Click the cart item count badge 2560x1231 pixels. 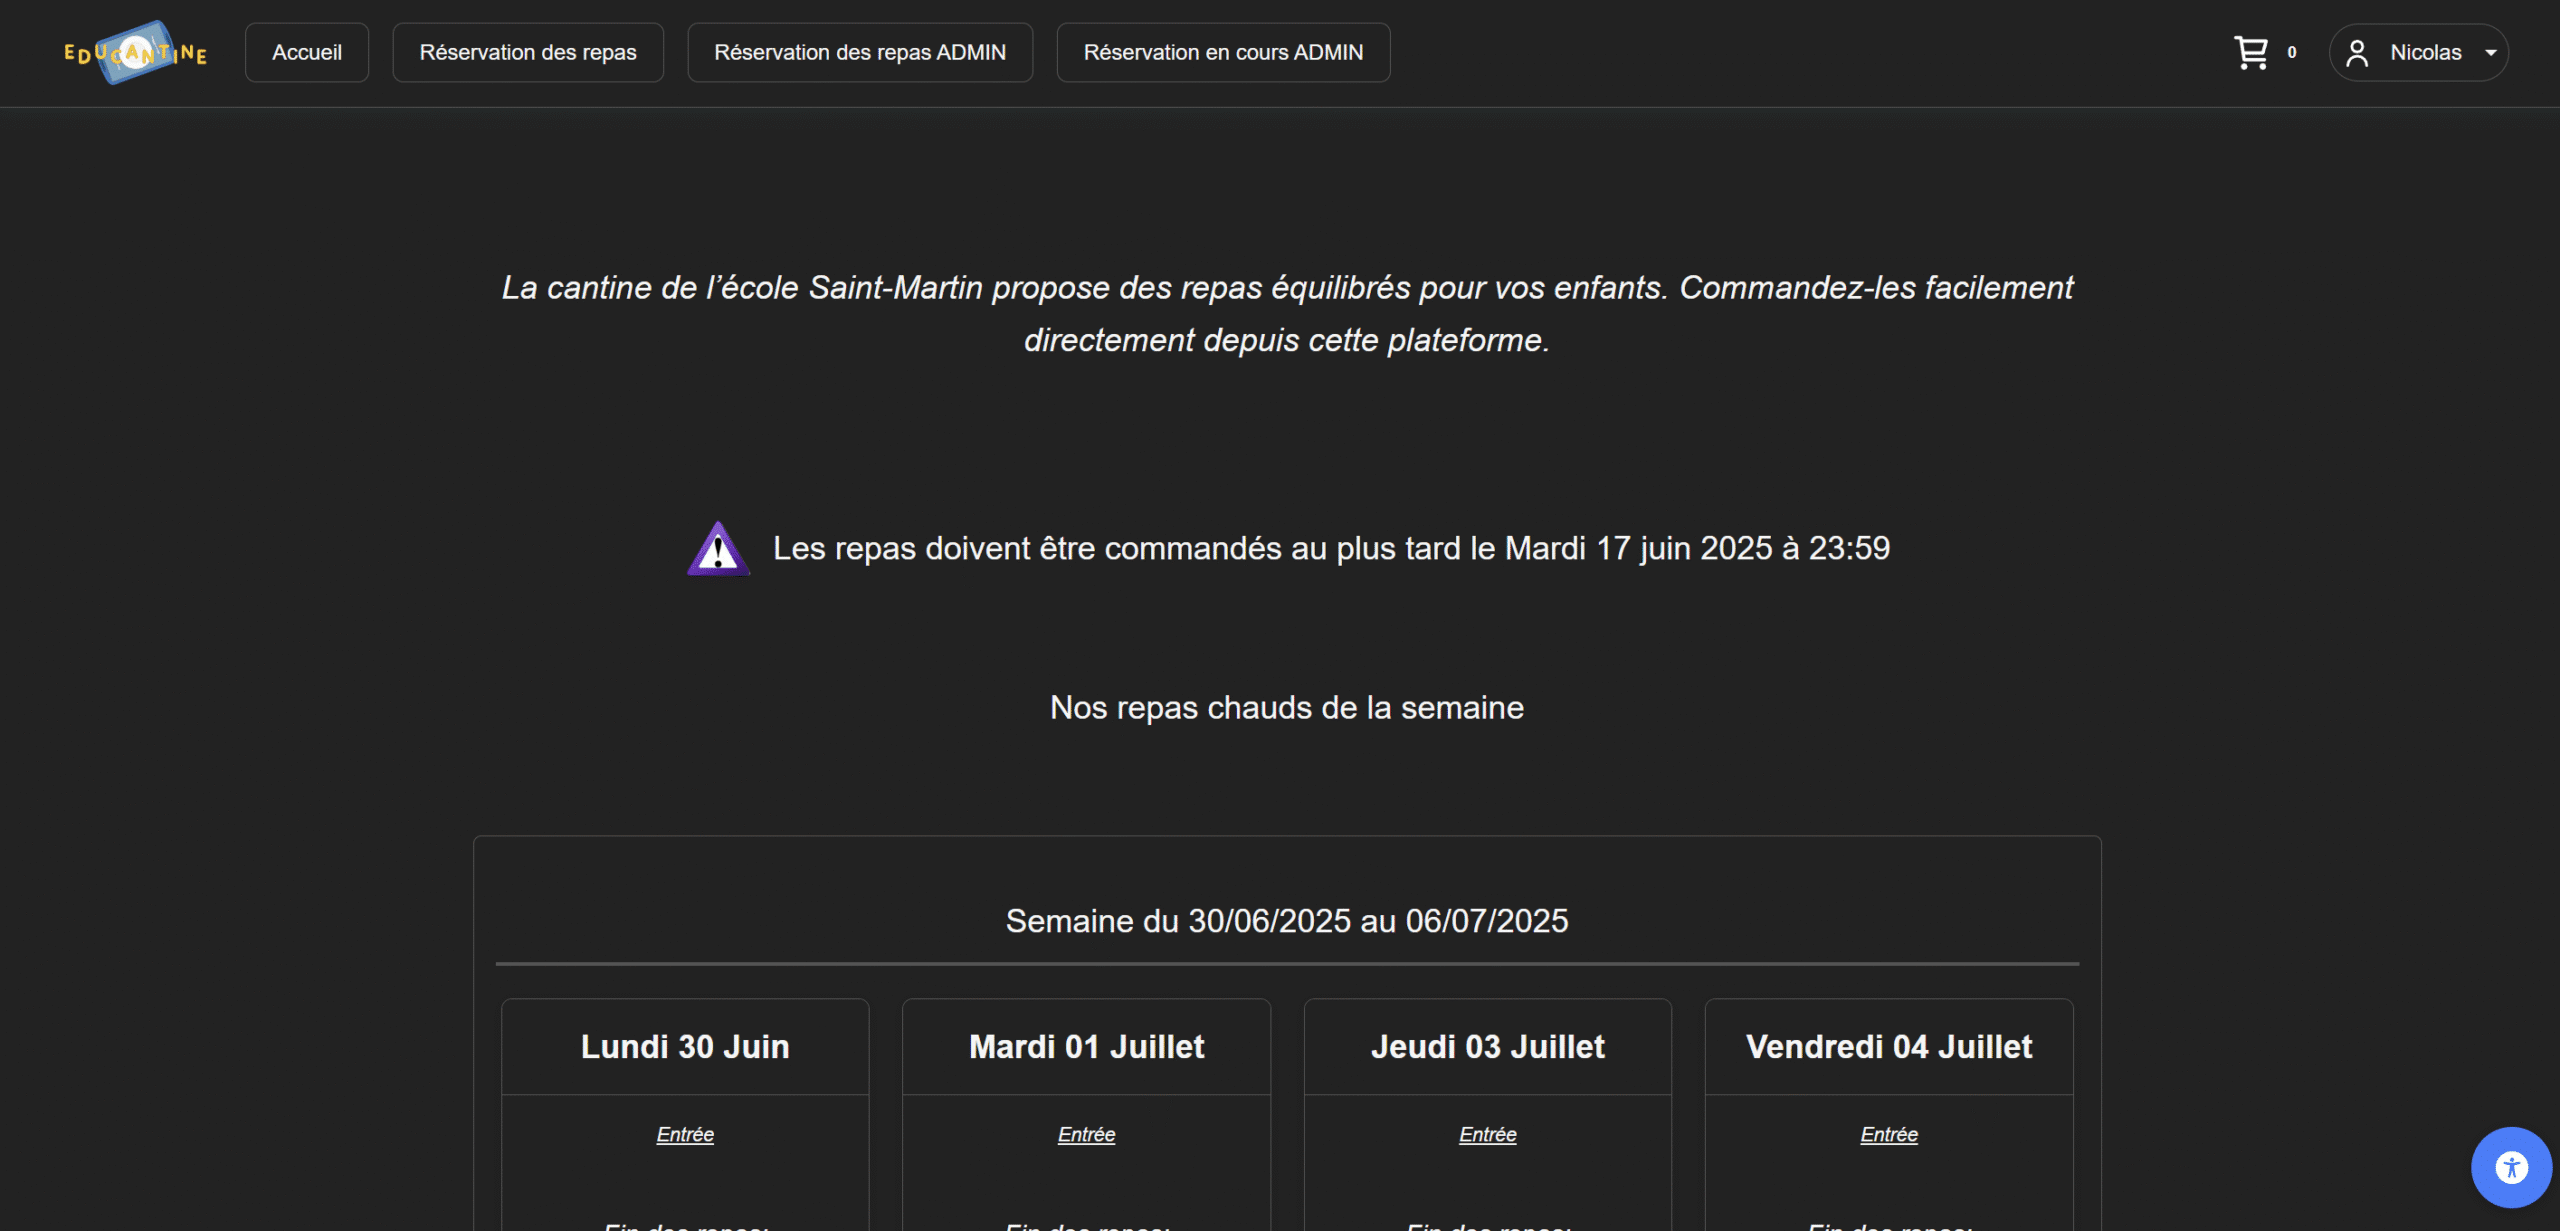tap(2291, 53)
